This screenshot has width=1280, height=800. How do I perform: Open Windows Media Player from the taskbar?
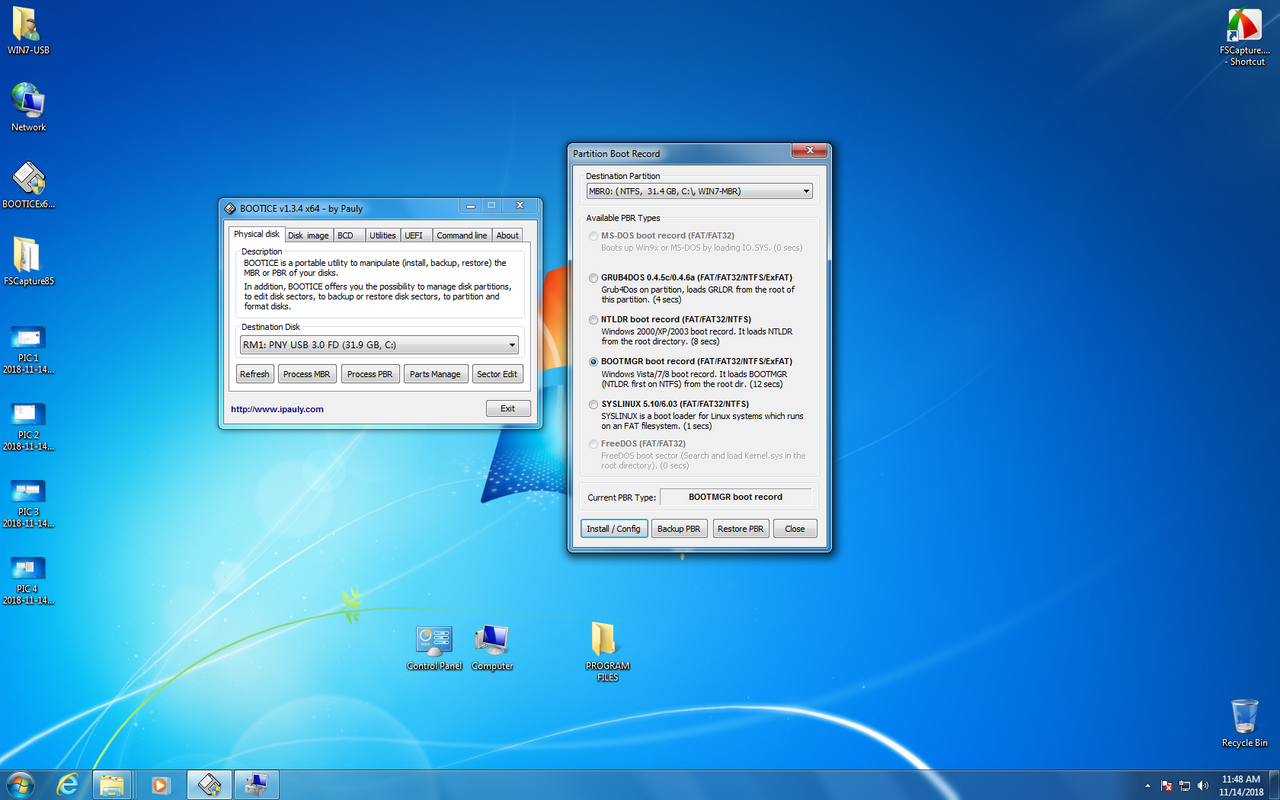pos(158,785)
